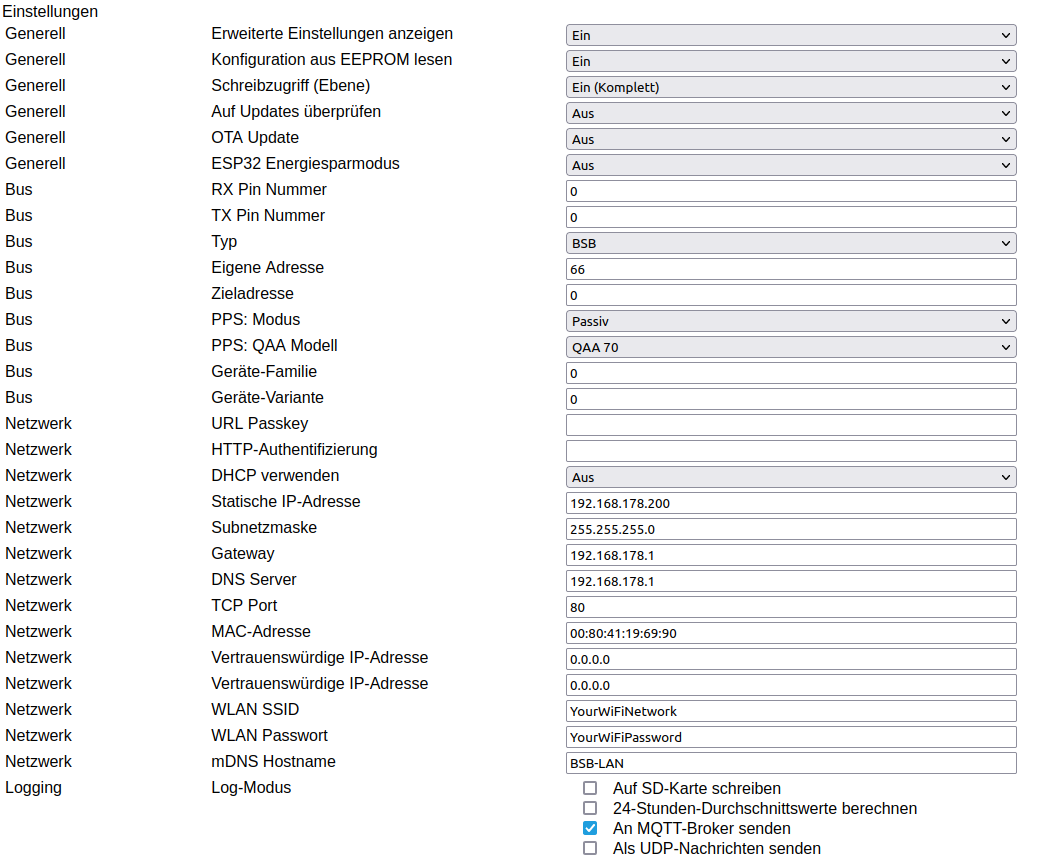Focus the 'TCP Port' input field
Image resolution: width=1039 pixels, height=862 pixels.
(791, 607)
